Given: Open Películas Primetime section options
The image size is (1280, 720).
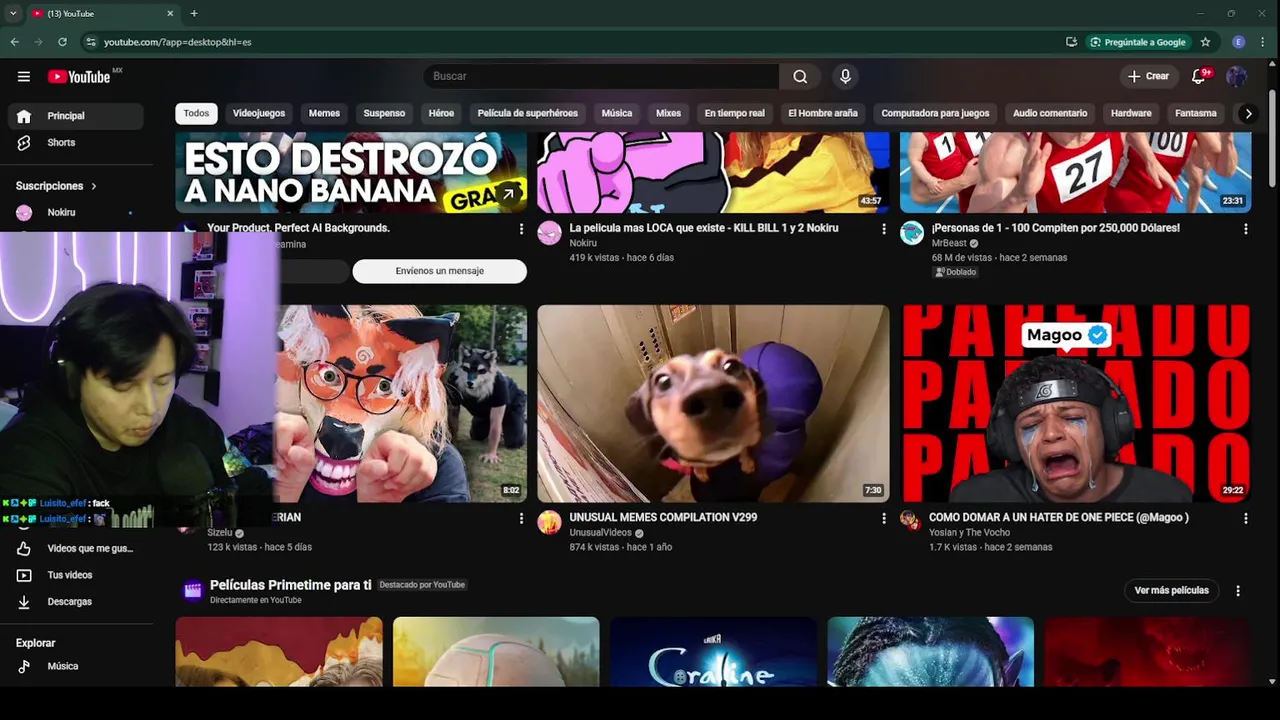Looking at the screenshot, I should 1238,590.
